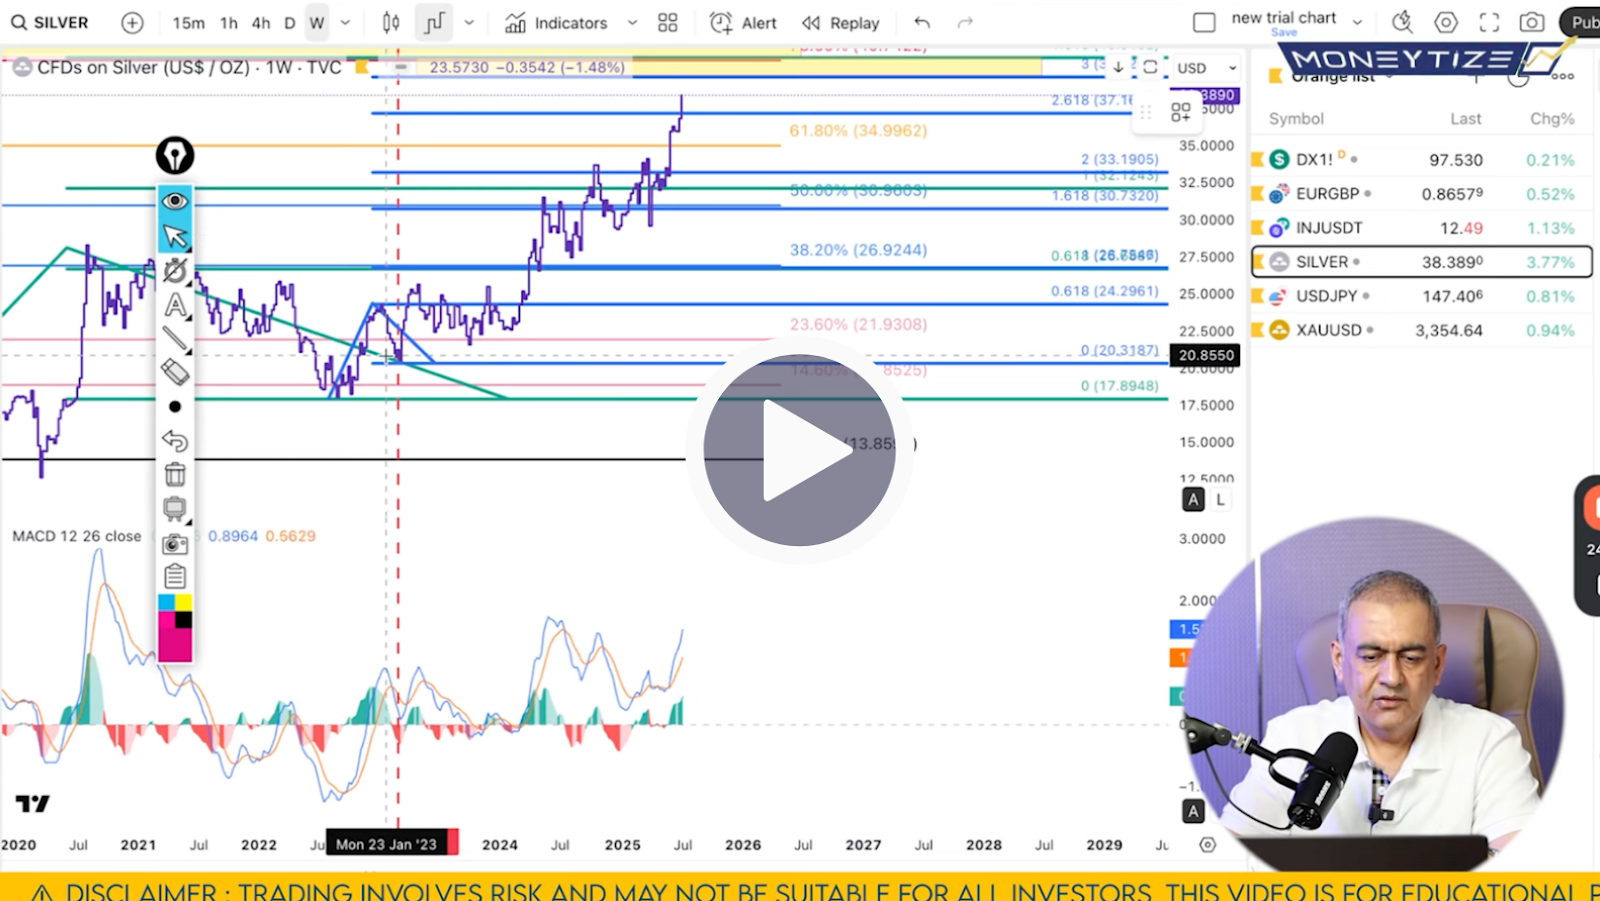Open the Indicators panel
Screen dimensions: 1600x901
(556, 22)
